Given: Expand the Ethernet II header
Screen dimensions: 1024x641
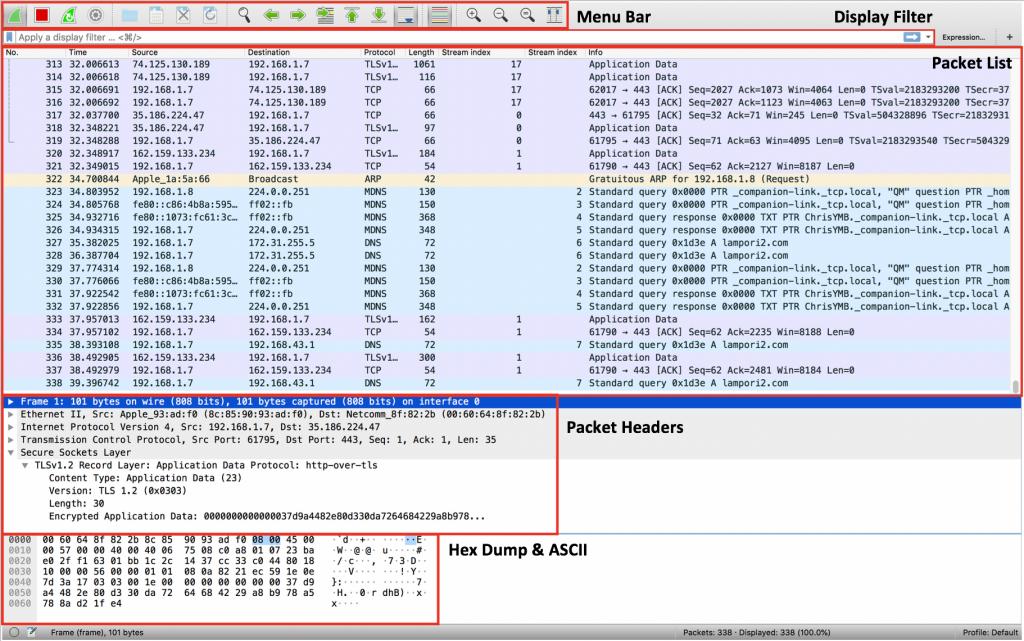Looking at the screenshot, I should click(x=10, y=414).
